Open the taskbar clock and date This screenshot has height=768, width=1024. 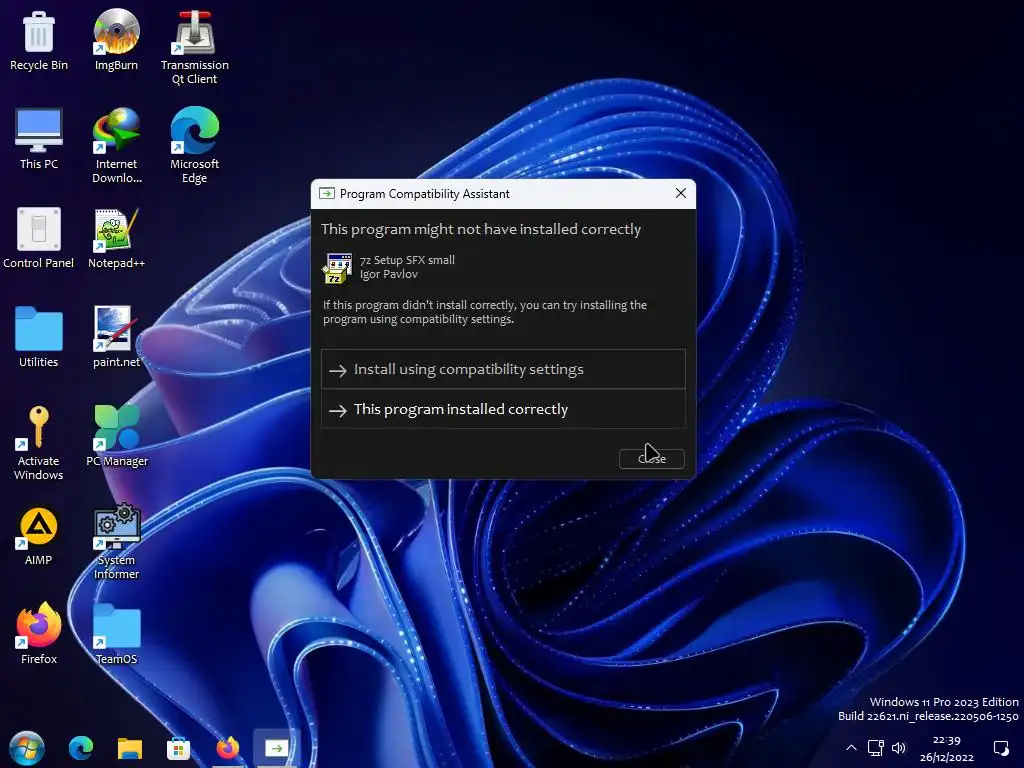pyautogui.click(x=946, y=748)
